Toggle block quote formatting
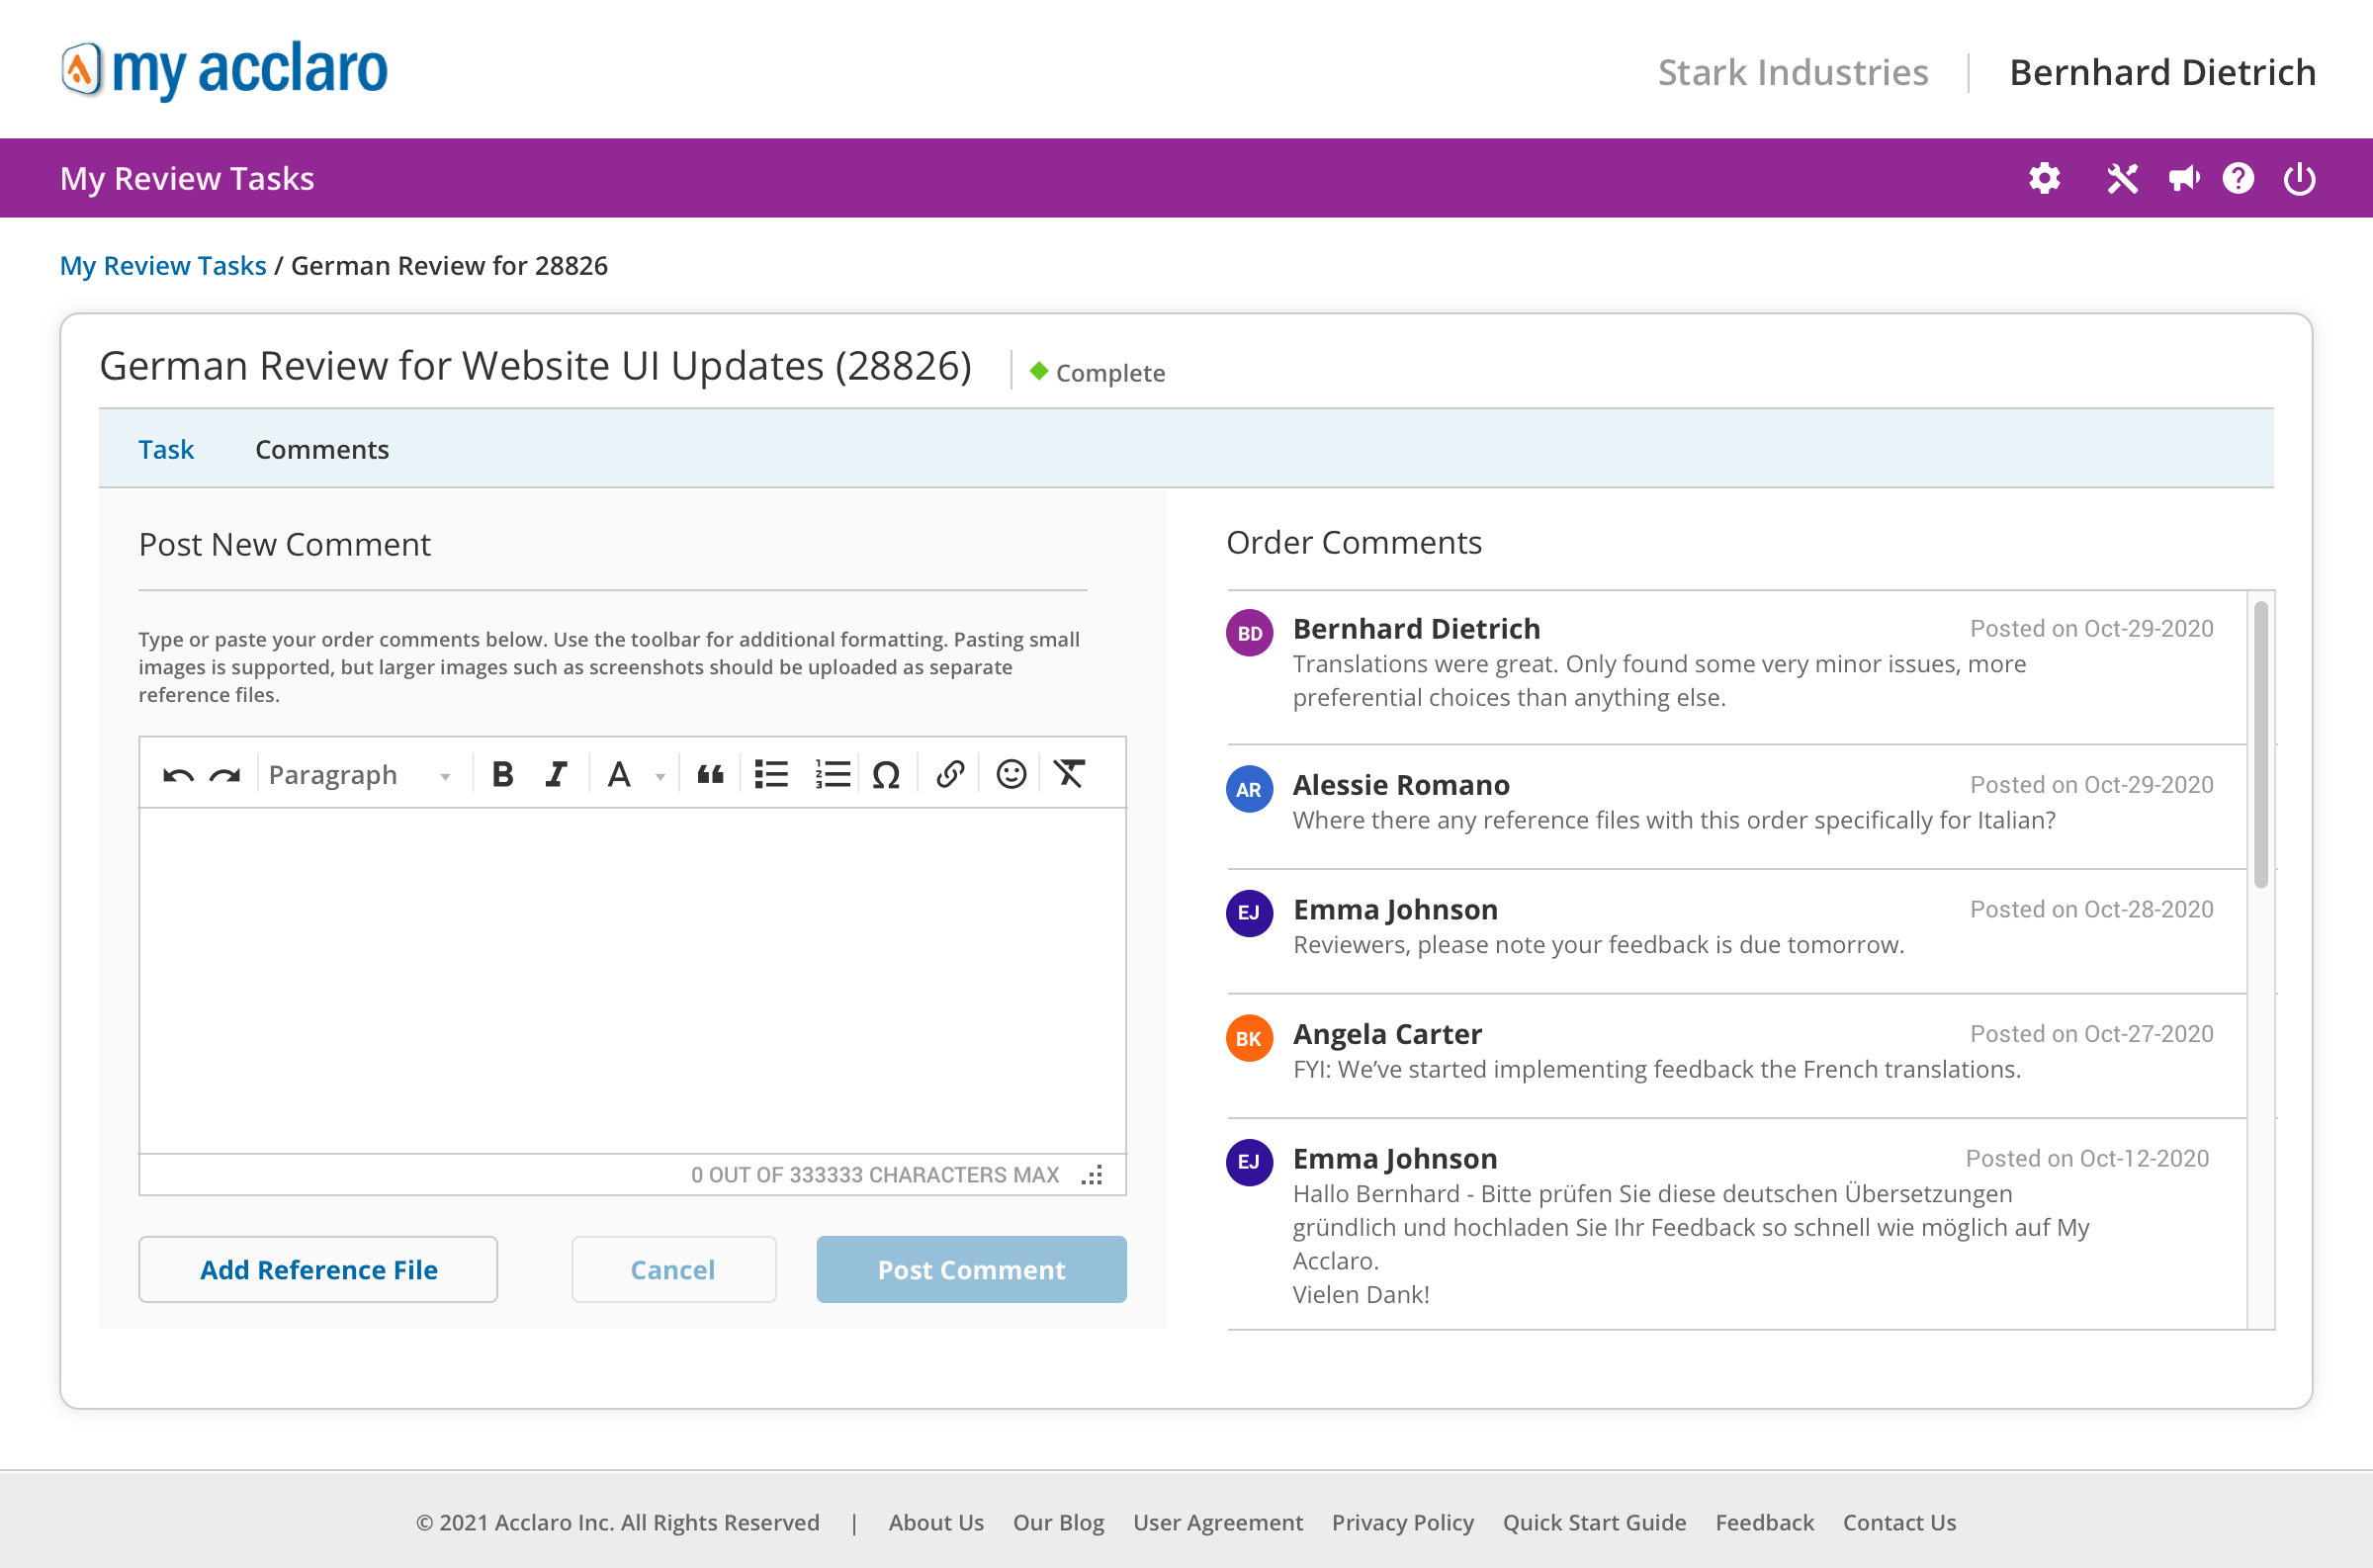This screenshot has height=1568, width=2373. click(710, 774)
